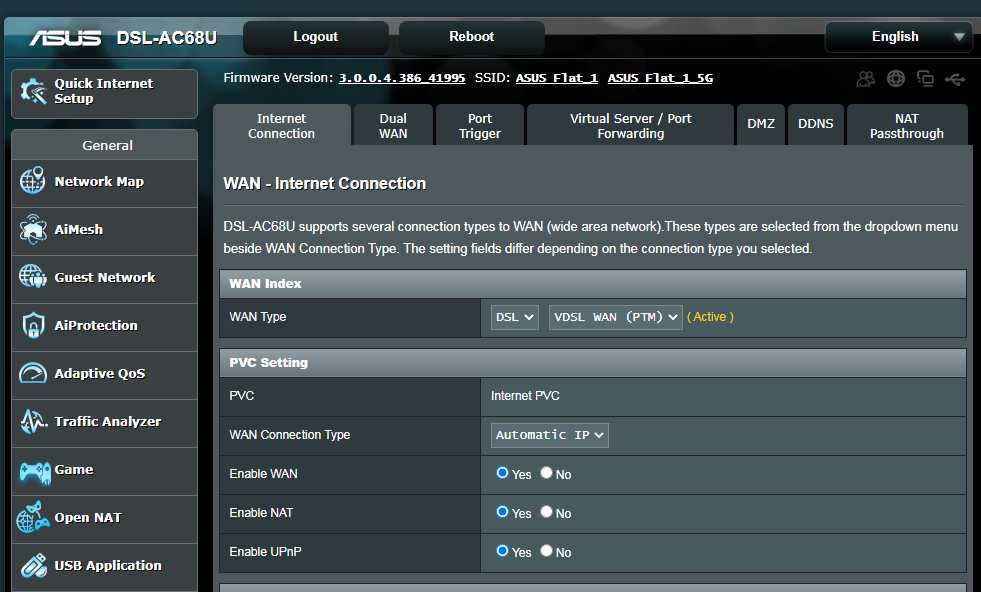The image size is (981, 592).
Task: Open the DMZ tab
Action: 761,124
